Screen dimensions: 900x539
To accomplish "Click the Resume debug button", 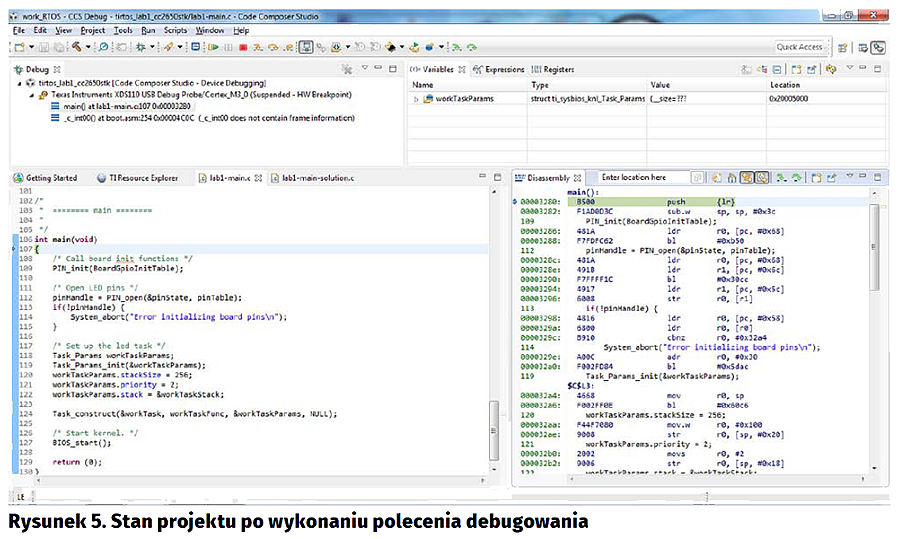I will 212,47.
